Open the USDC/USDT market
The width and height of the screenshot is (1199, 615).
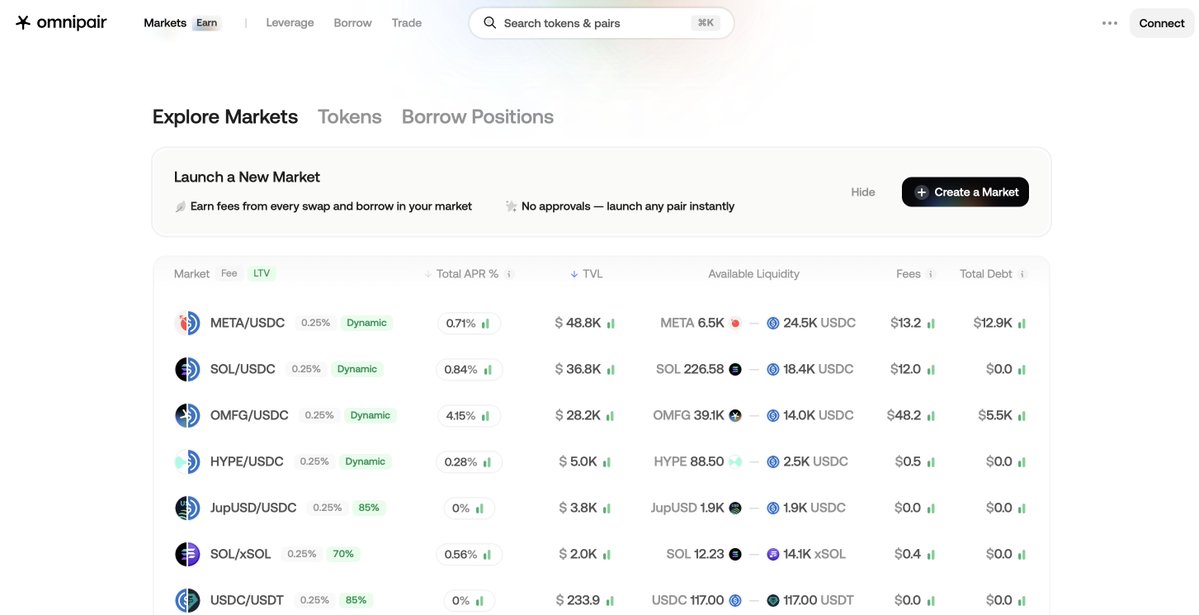tap(247, 600)
